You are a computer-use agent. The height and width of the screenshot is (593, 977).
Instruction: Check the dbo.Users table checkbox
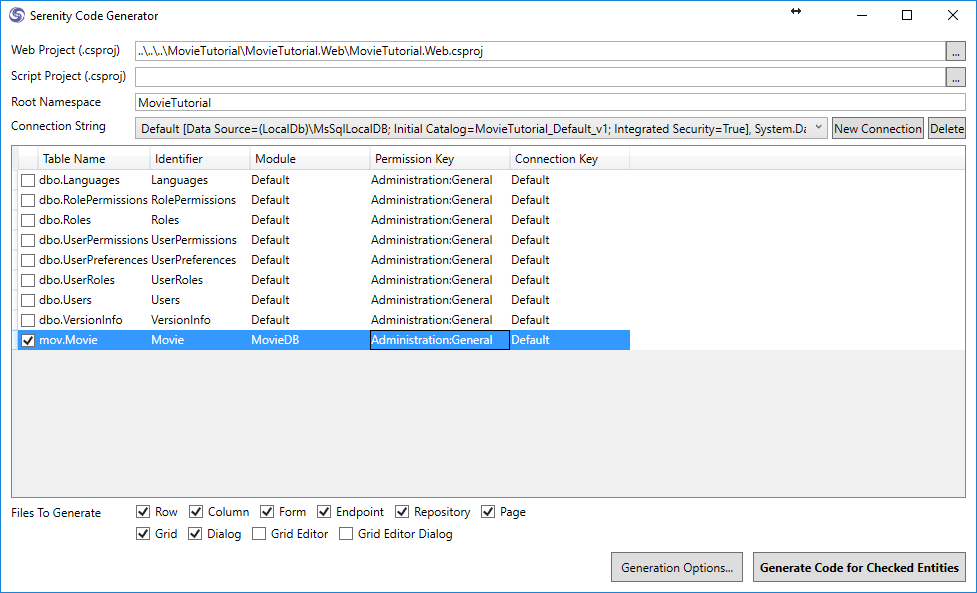[28, 300]
